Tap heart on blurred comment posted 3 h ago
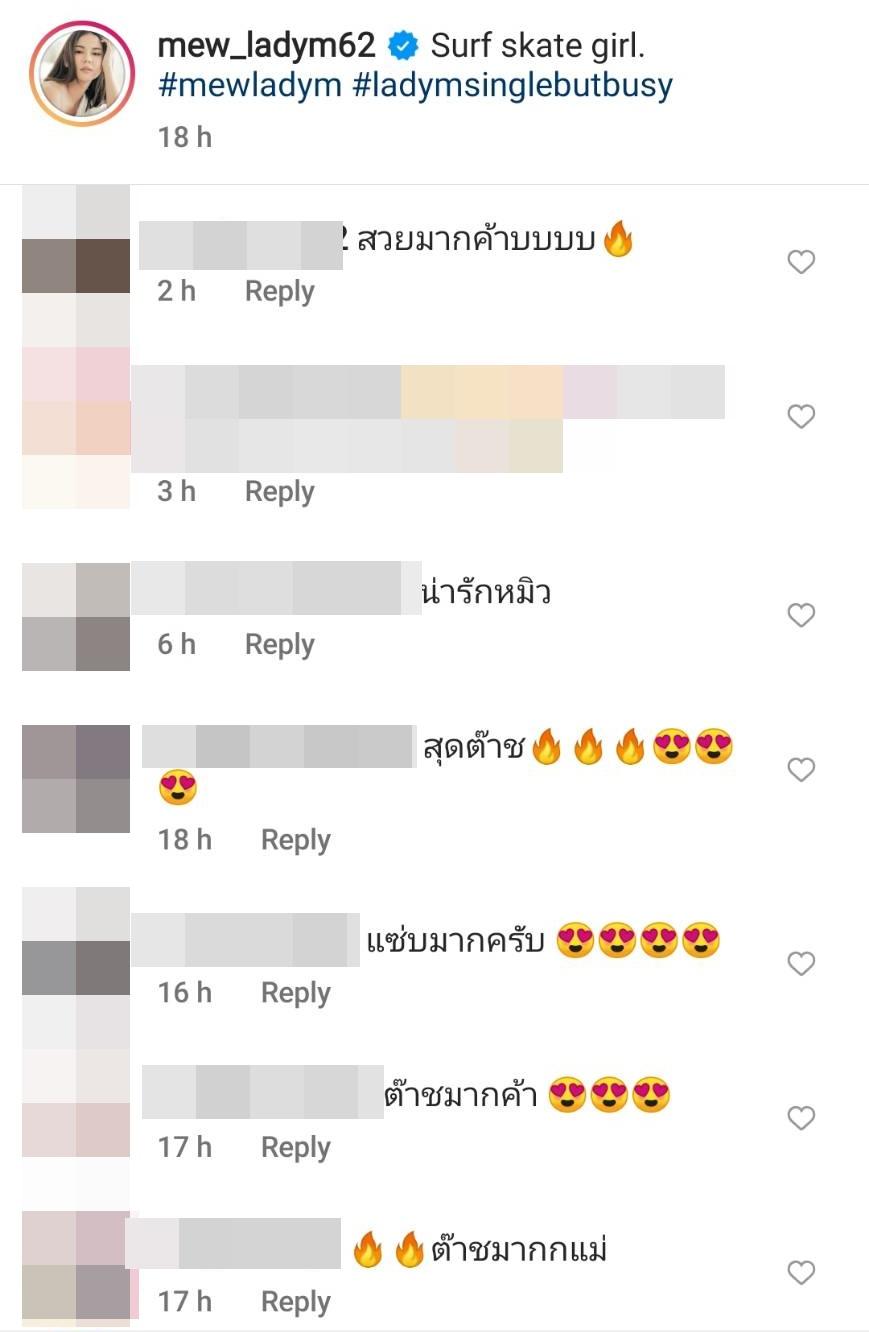Image resolution: width=869 pixels, height=1332 pixels. point(801,416)
